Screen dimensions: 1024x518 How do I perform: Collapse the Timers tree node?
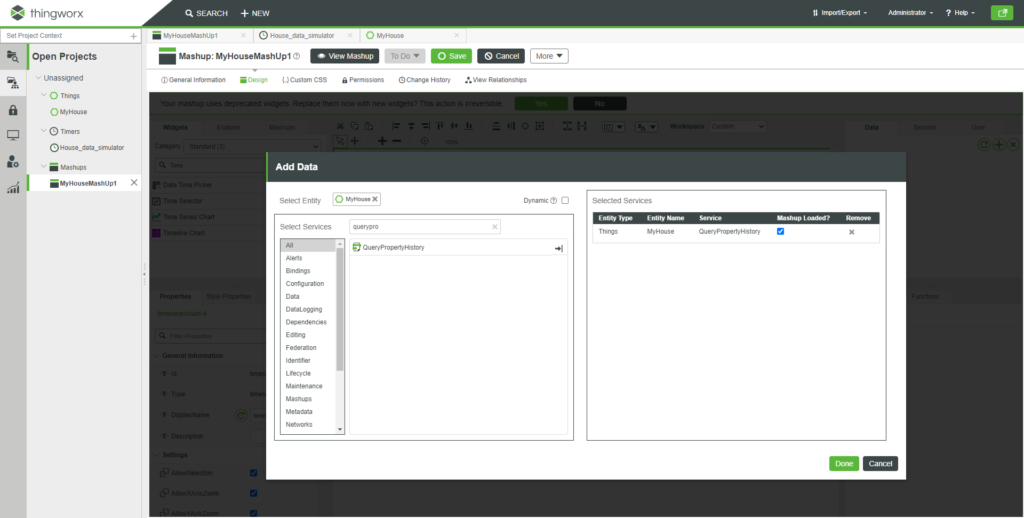[x=44, y=131]
